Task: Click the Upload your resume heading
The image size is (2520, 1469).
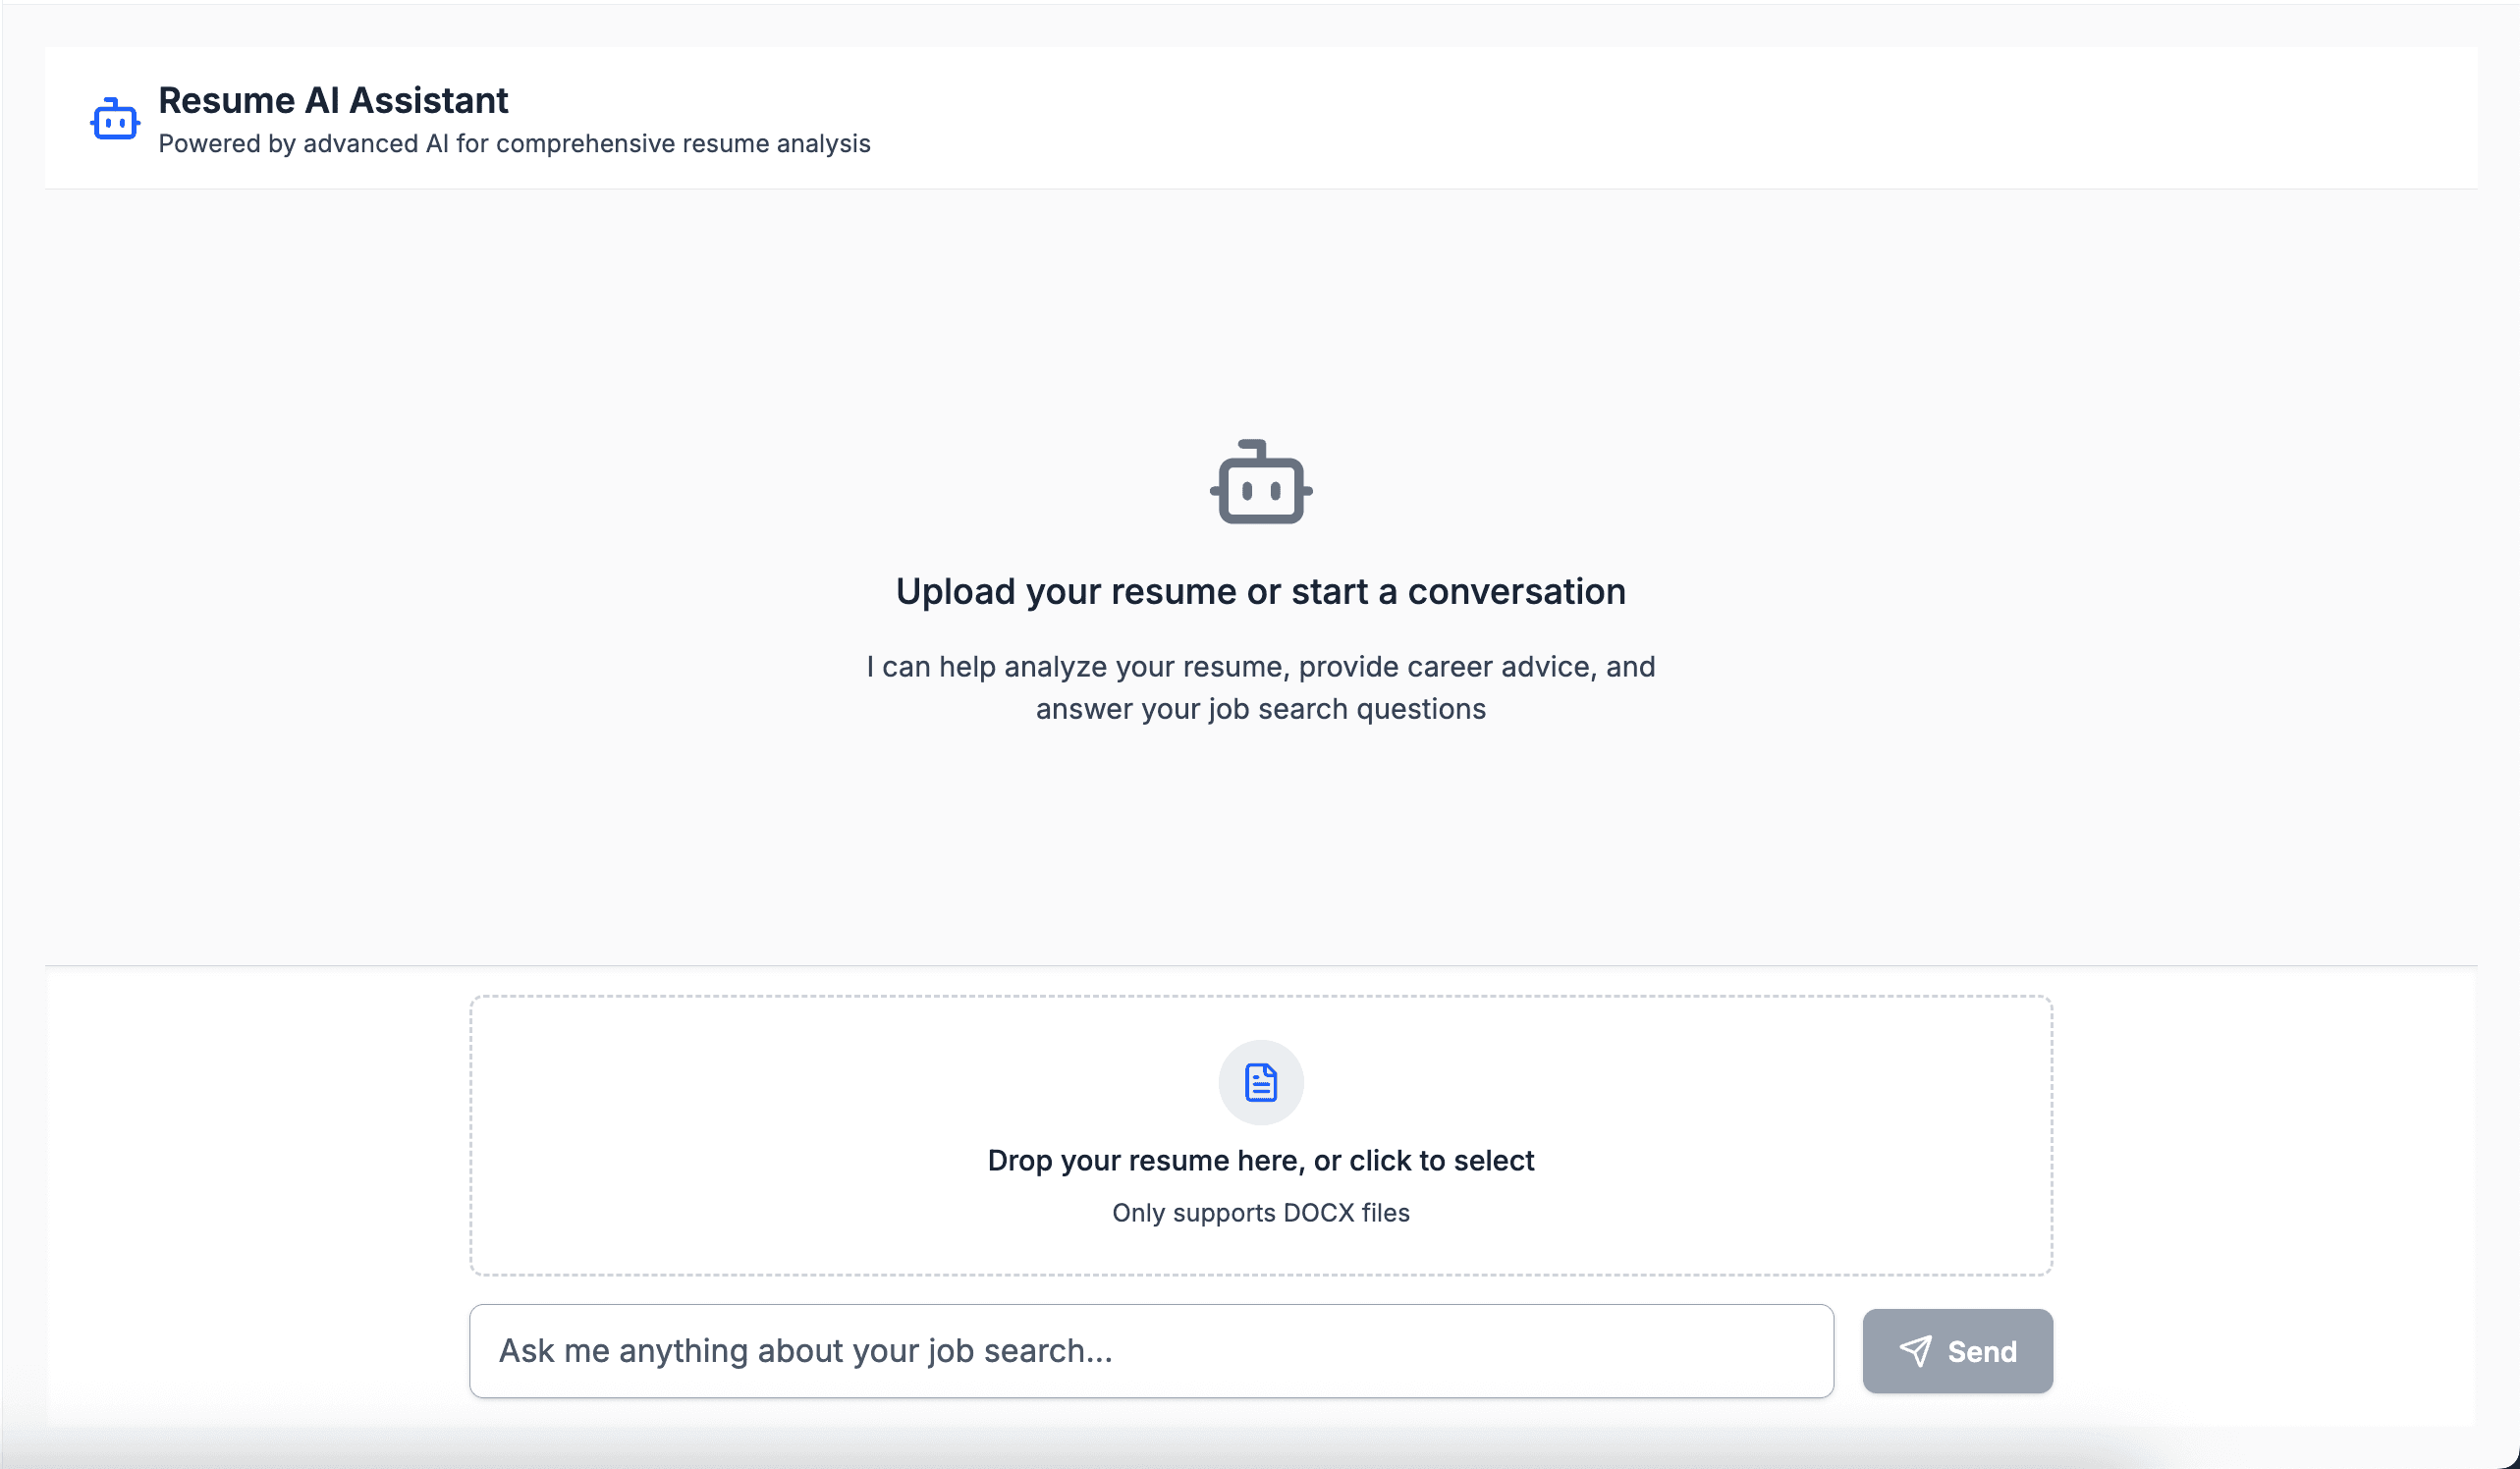Action: pyautogui.click(x=1260, y=591)
